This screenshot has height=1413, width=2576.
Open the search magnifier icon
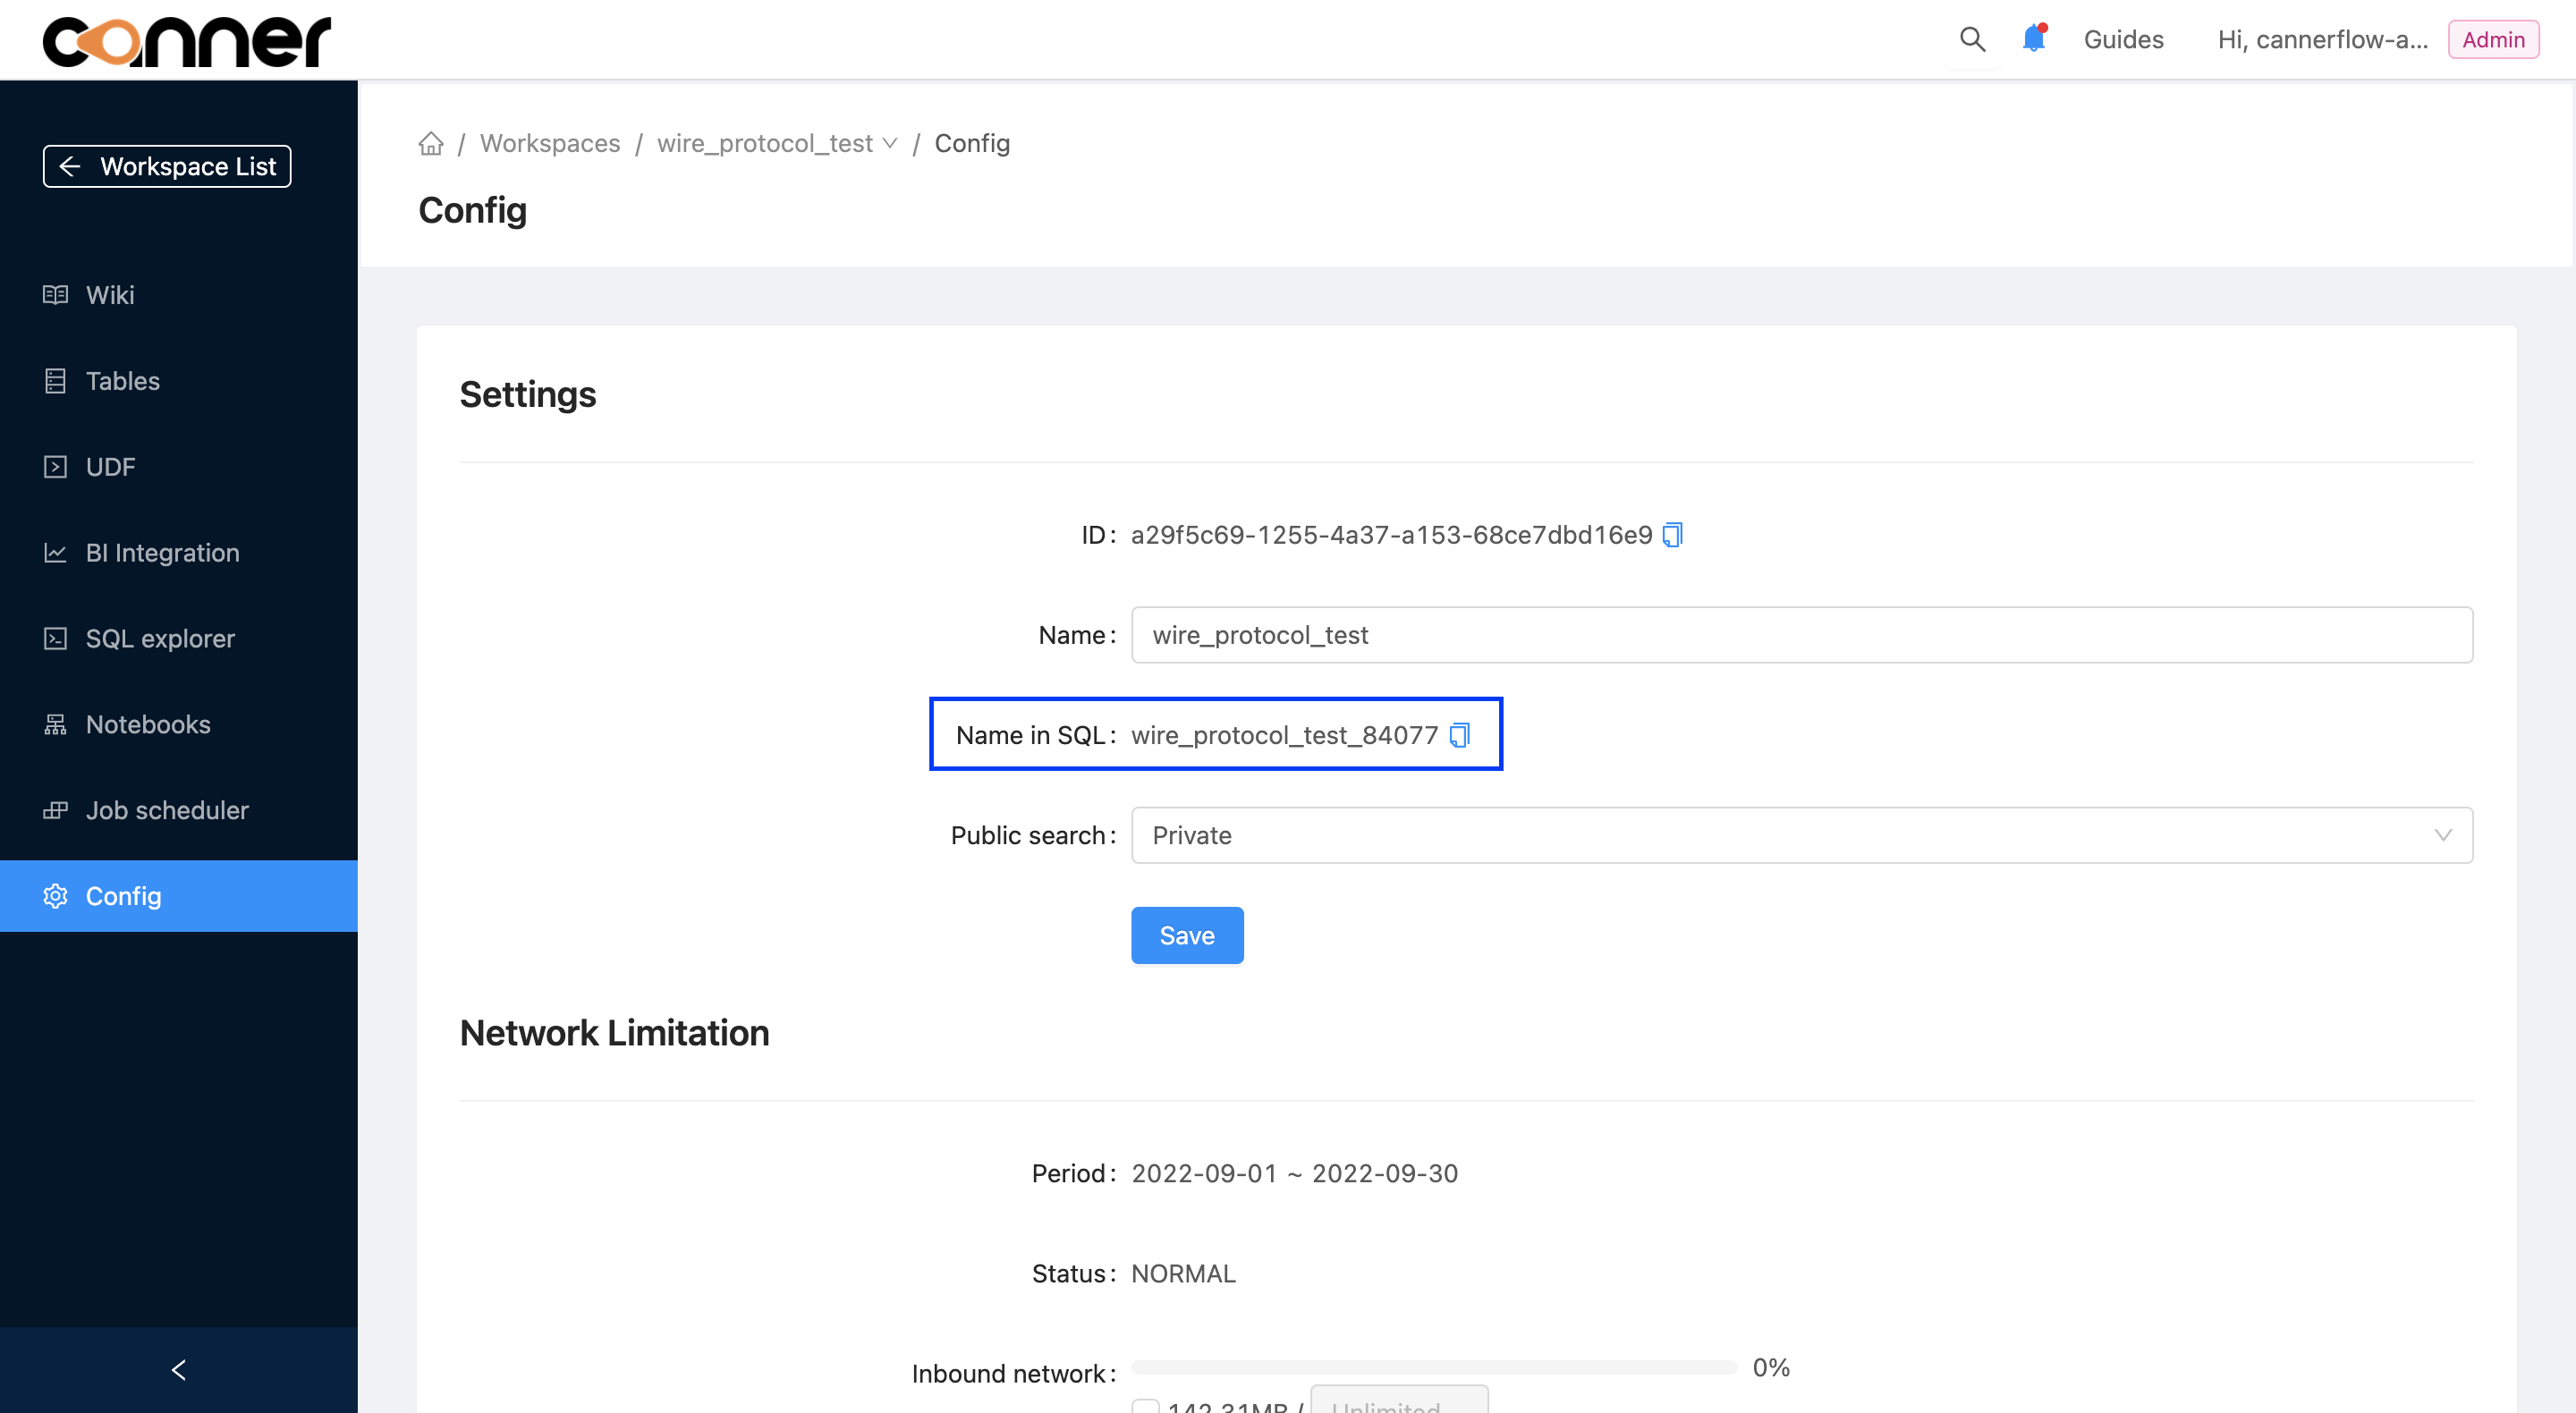tap(1972, 39)
